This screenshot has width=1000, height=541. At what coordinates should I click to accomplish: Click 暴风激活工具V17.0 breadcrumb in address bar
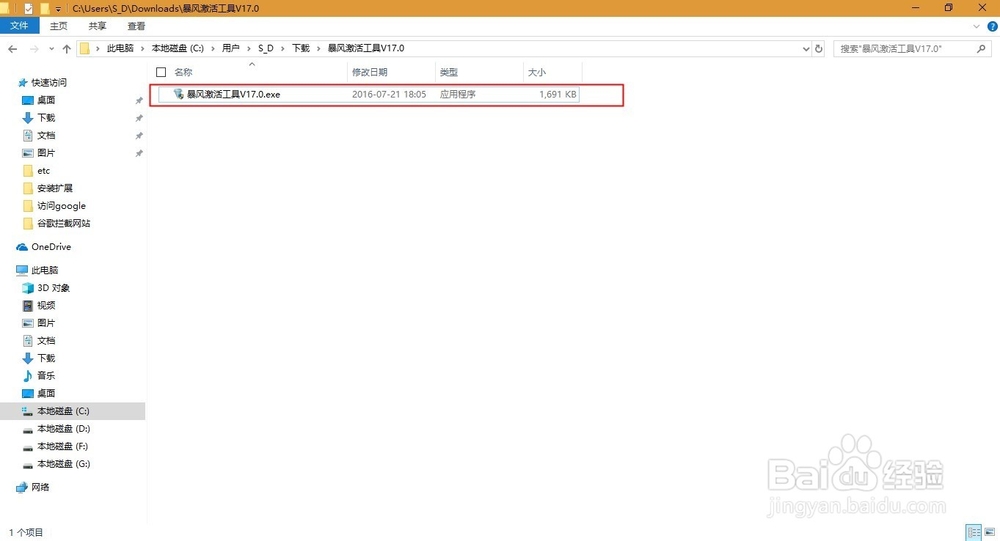click(x=366, y=48)
